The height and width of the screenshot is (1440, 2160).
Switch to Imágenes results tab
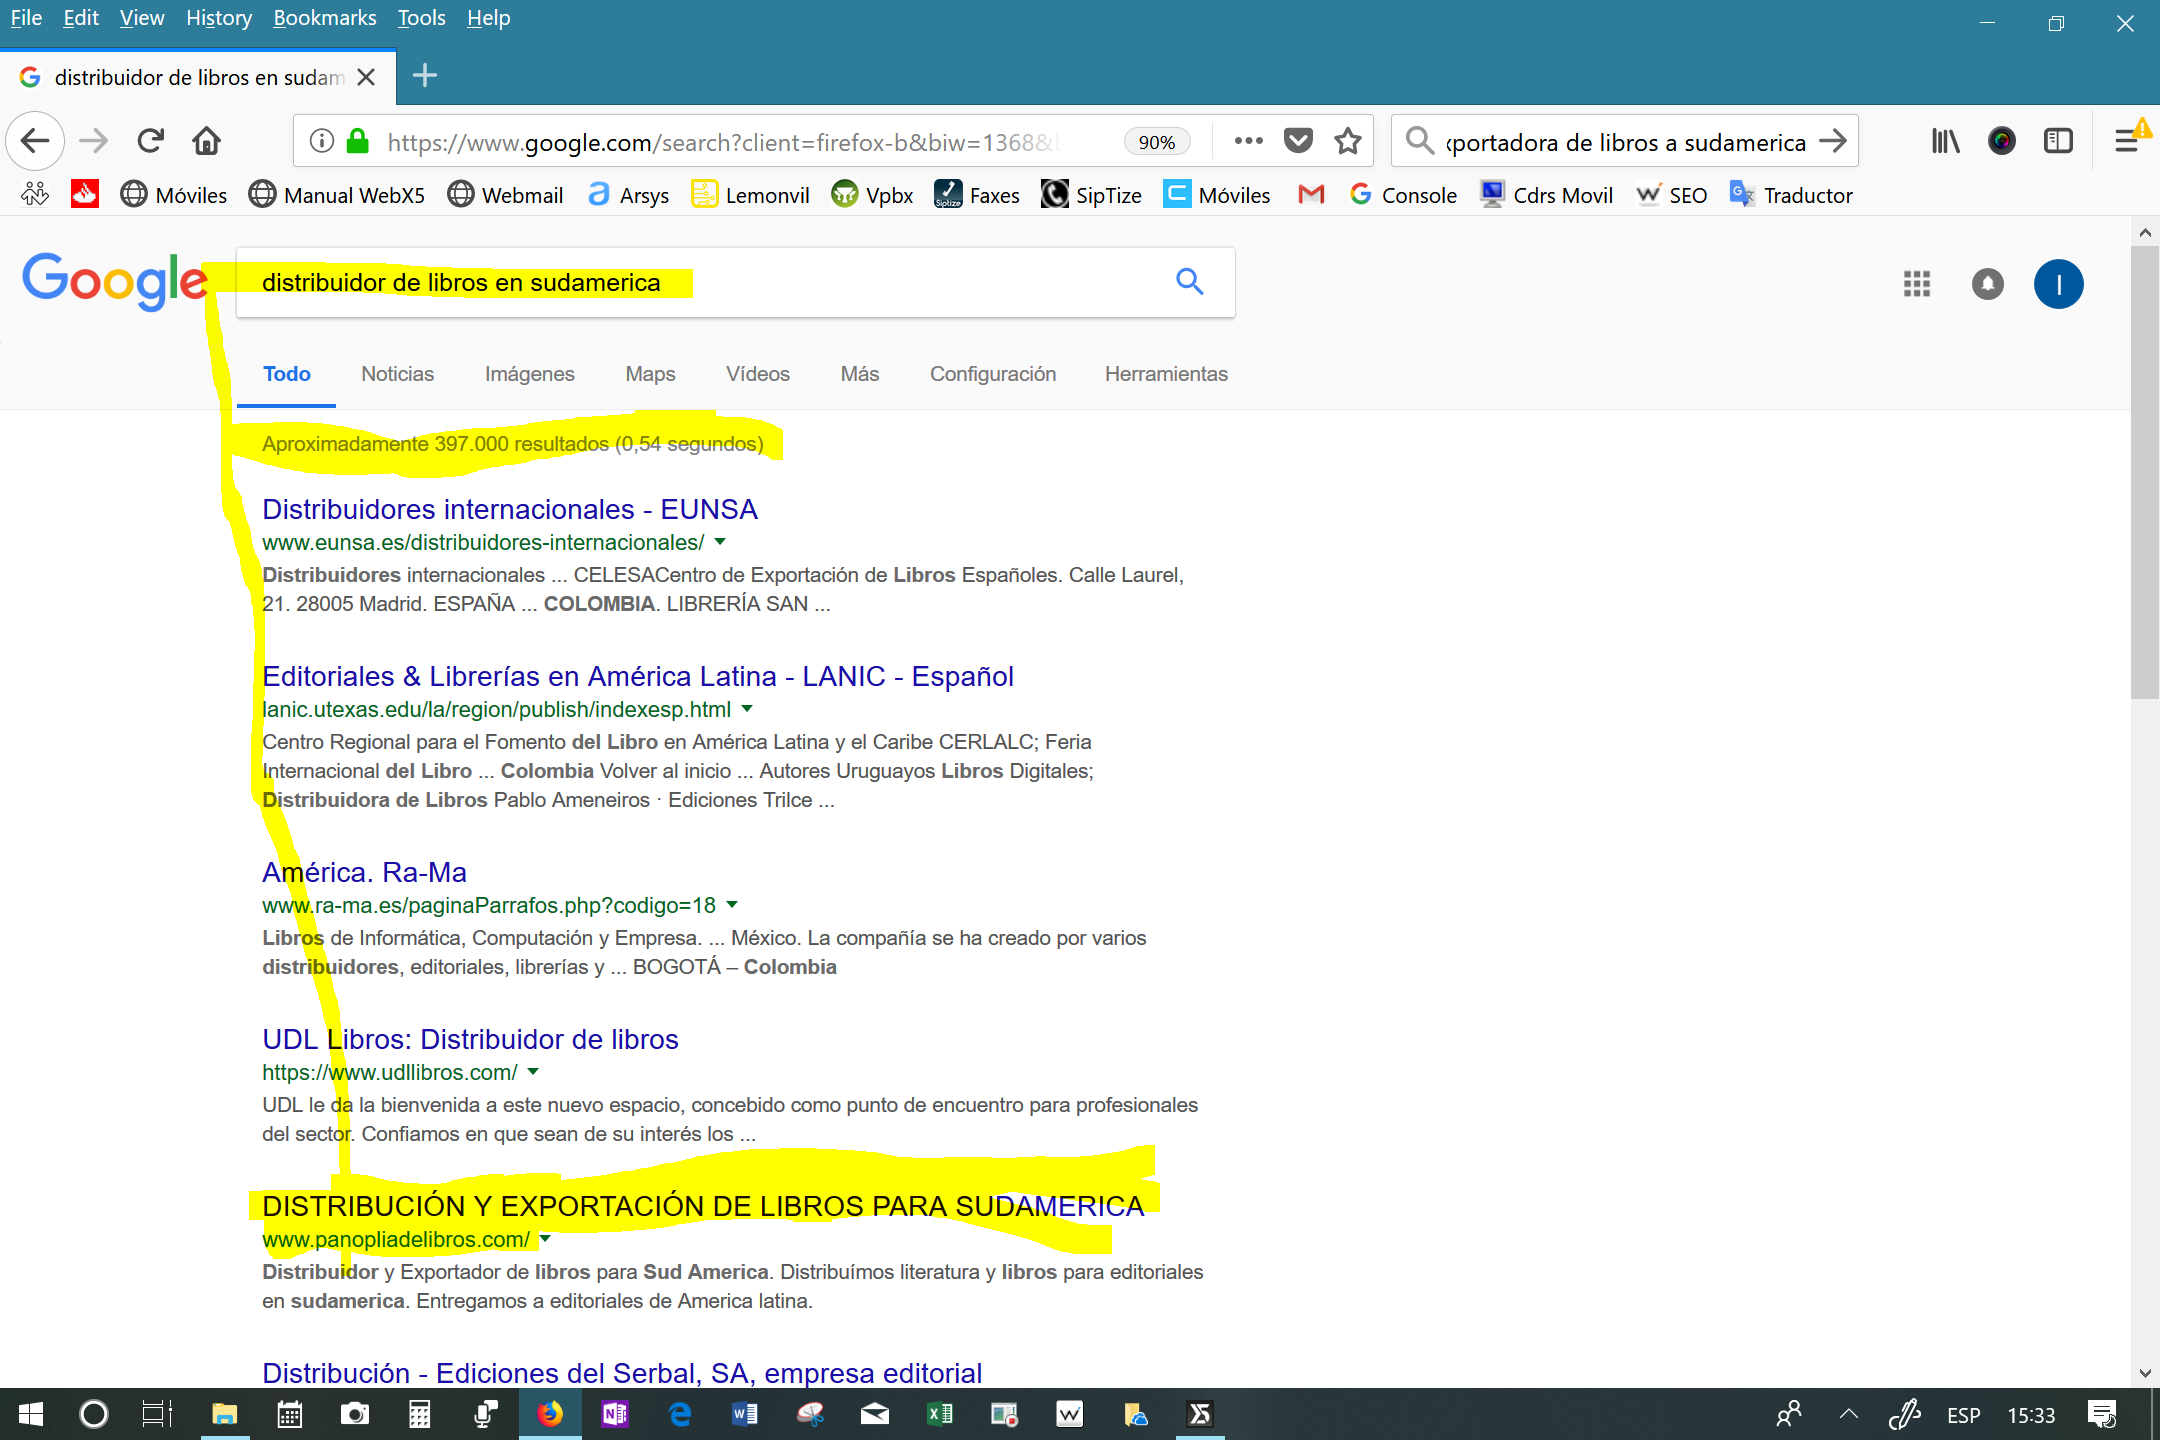click(529, 374)
